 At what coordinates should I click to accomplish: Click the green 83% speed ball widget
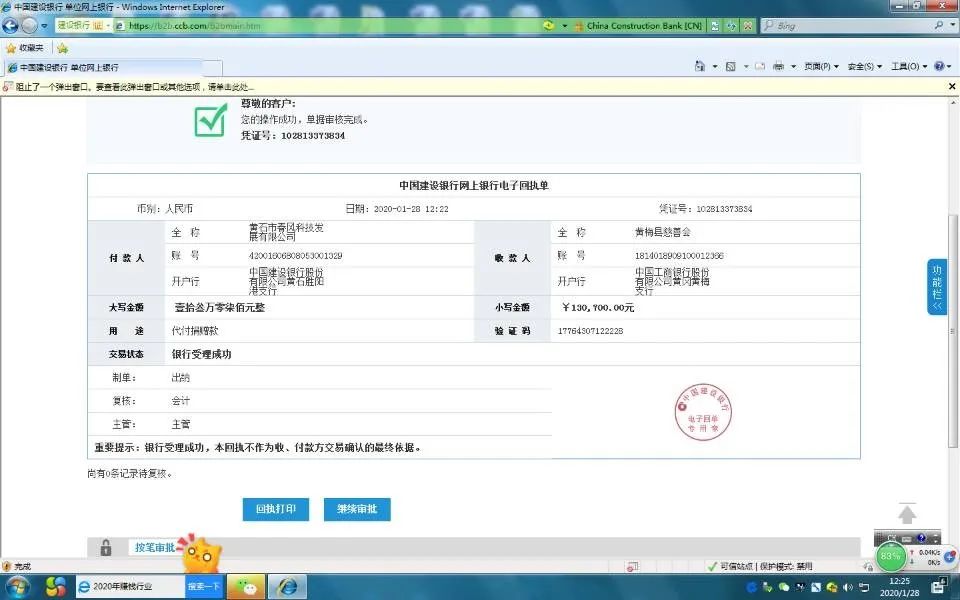pyautogui.click(x=890, y=556)
